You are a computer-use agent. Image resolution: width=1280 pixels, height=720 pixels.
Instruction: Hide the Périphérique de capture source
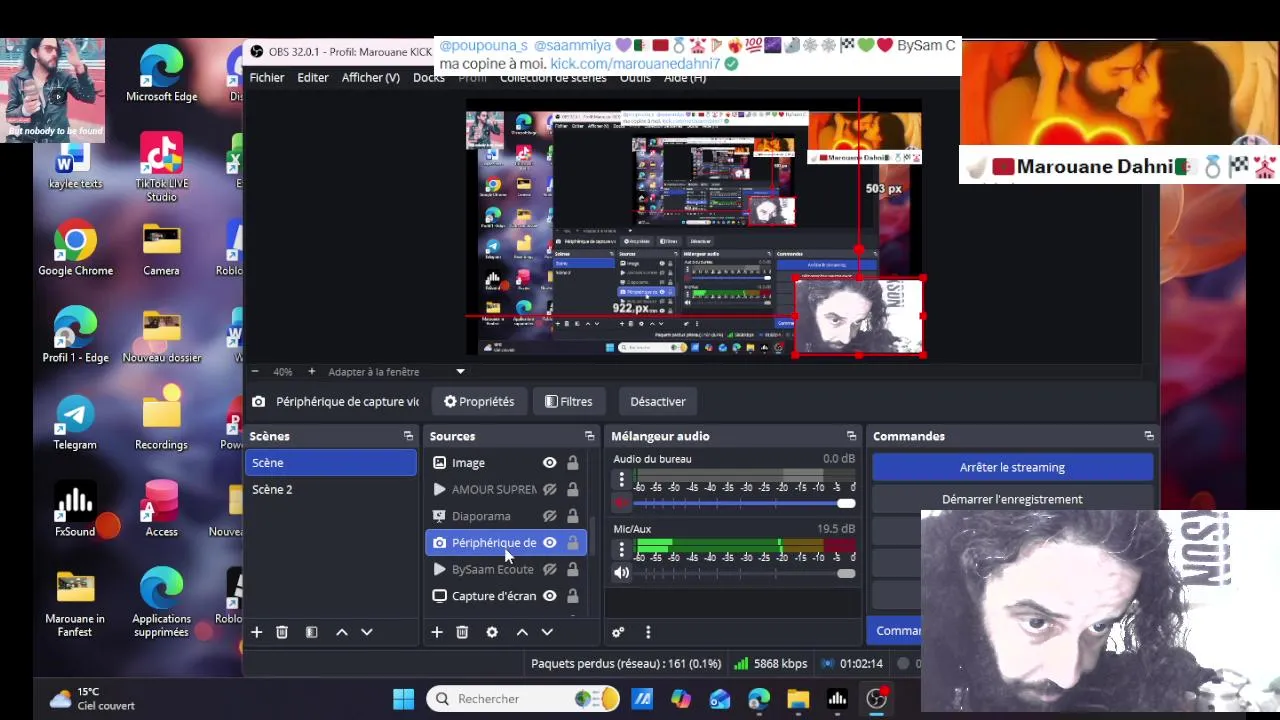tap(549, 542)
